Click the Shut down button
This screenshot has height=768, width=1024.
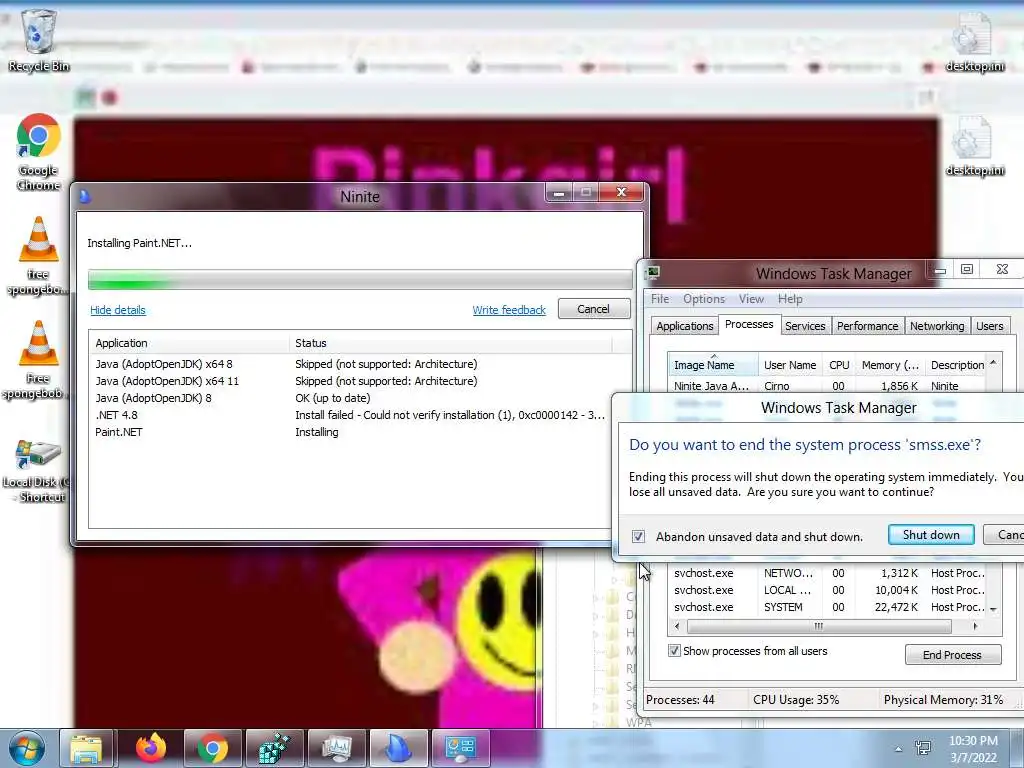coord(931,535)
